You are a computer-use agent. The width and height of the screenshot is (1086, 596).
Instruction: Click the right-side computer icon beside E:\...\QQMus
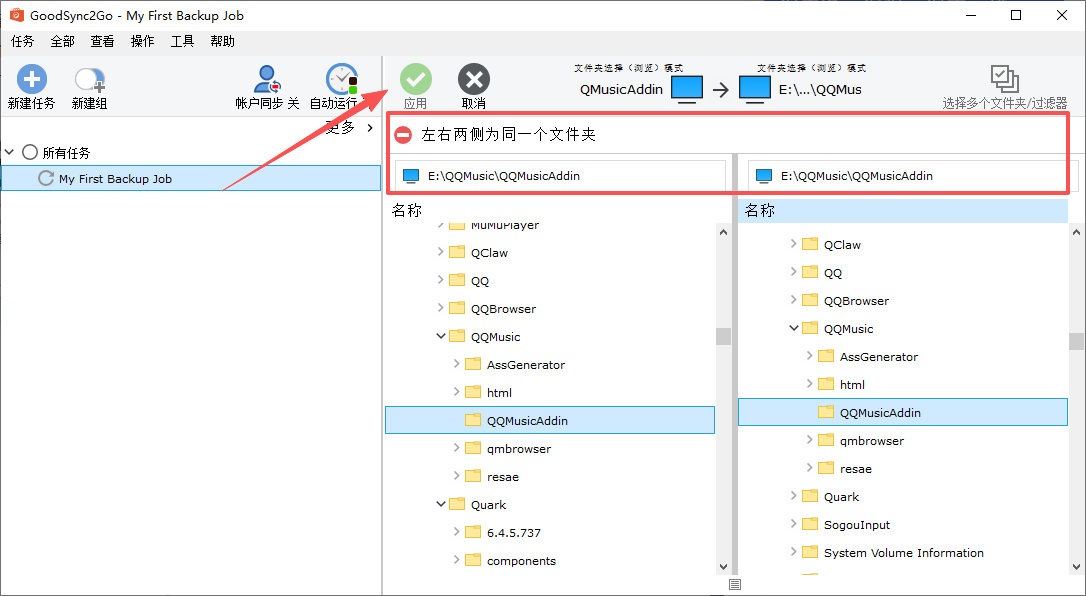(754, 89)
